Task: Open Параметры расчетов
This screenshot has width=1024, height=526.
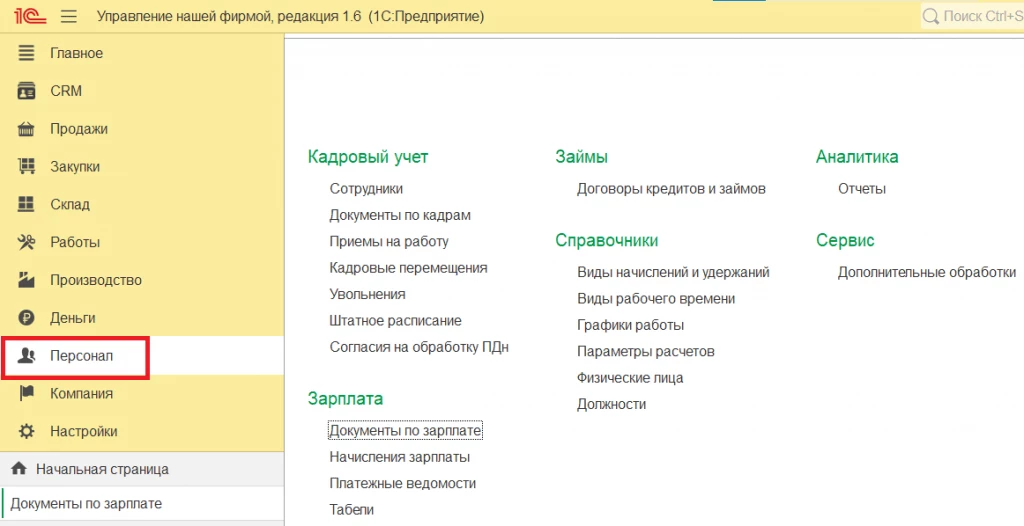Action: [x=645, y=352]
